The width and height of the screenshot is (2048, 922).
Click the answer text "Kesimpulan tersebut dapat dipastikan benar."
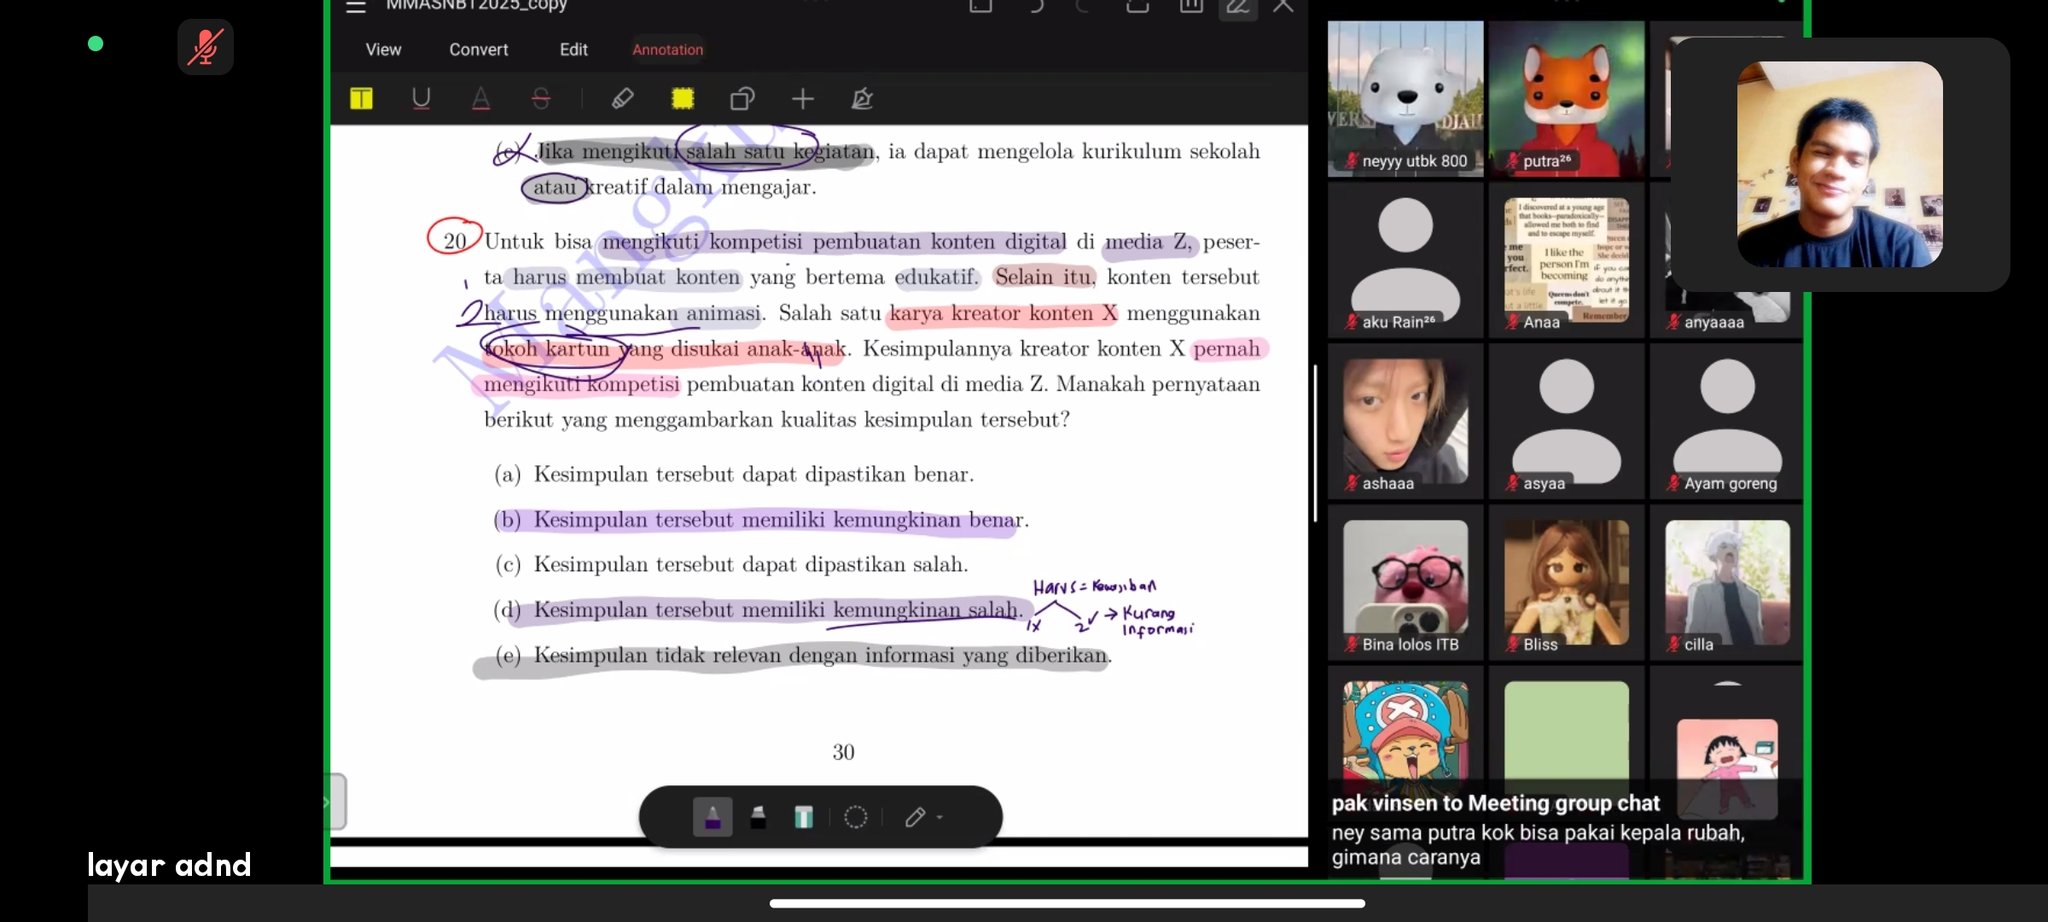coord(754,474)
